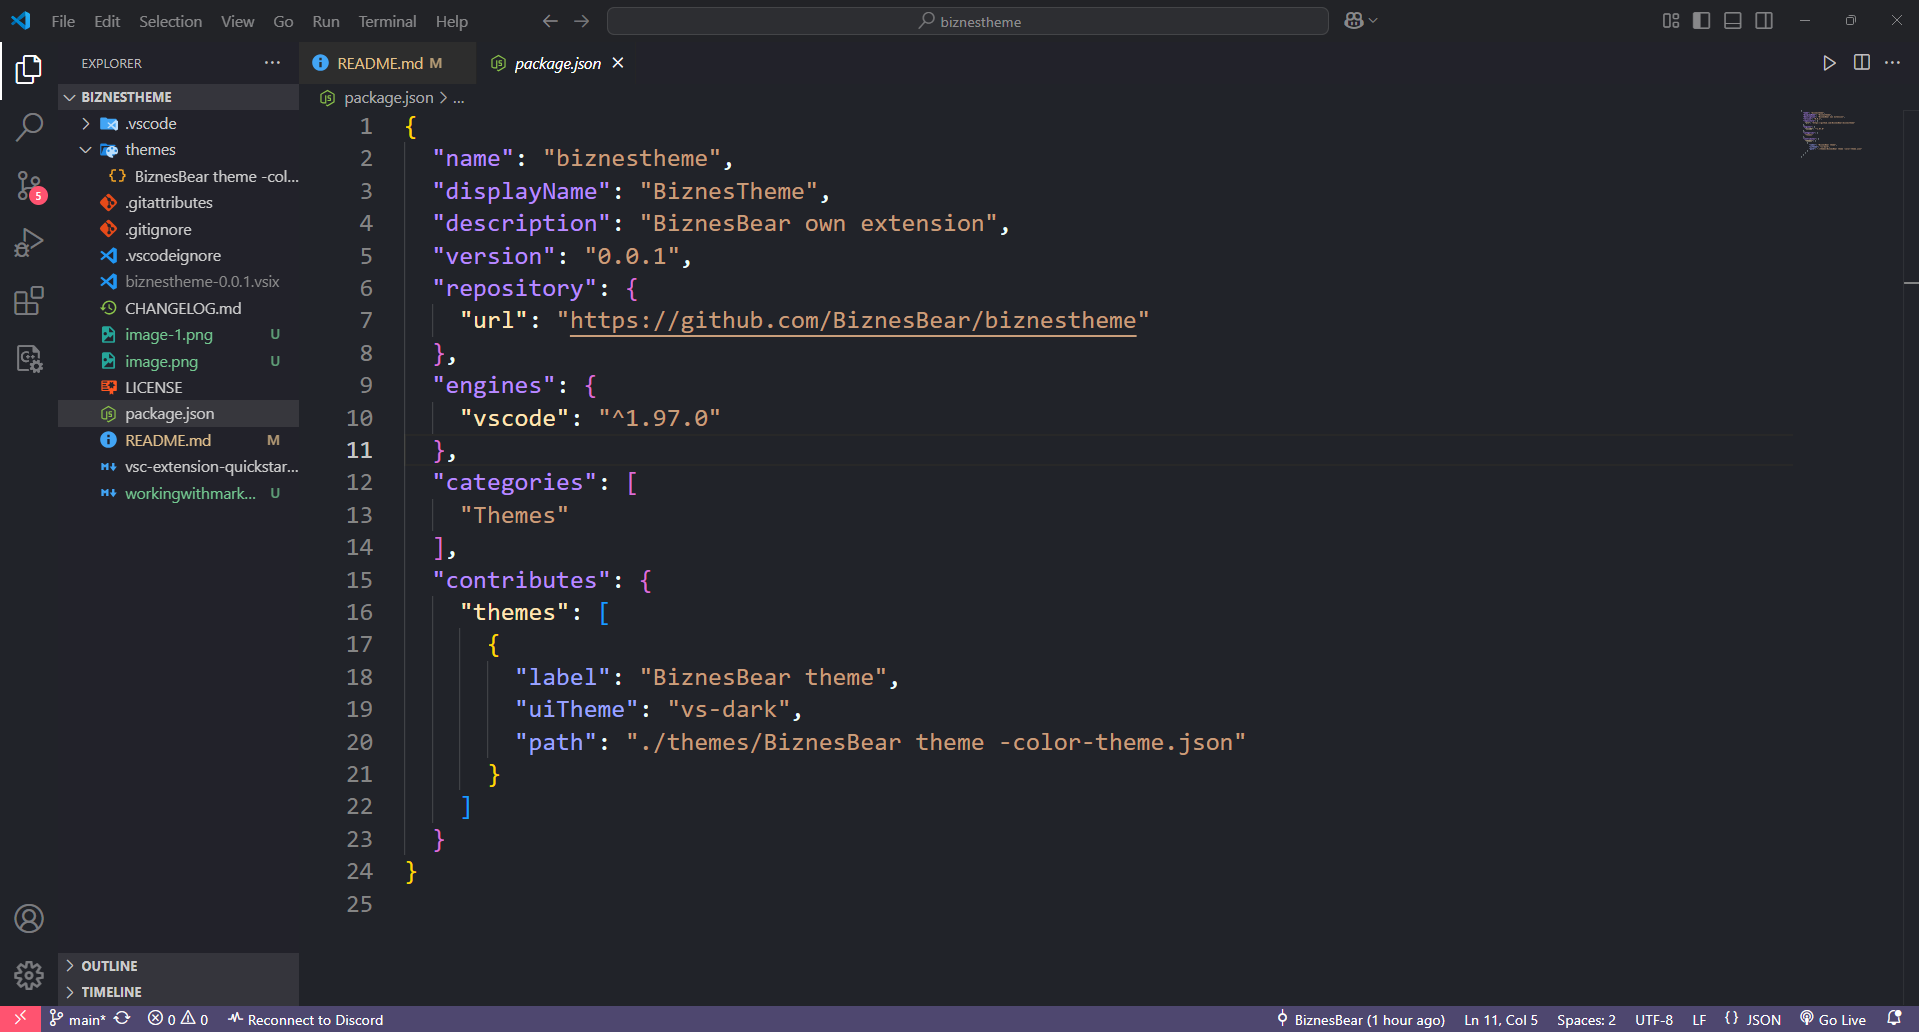Image resolution: width=1919 pixels, height=1032 pixels.
Task: Open the Explorer view in activity bar
Action: coord(29,69)
